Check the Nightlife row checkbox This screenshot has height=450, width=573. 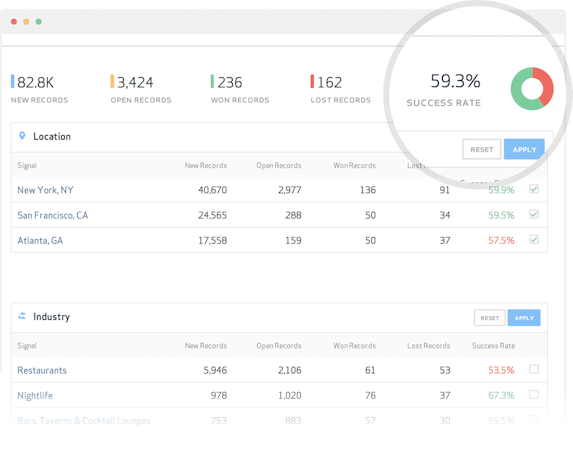pos(534,394)
